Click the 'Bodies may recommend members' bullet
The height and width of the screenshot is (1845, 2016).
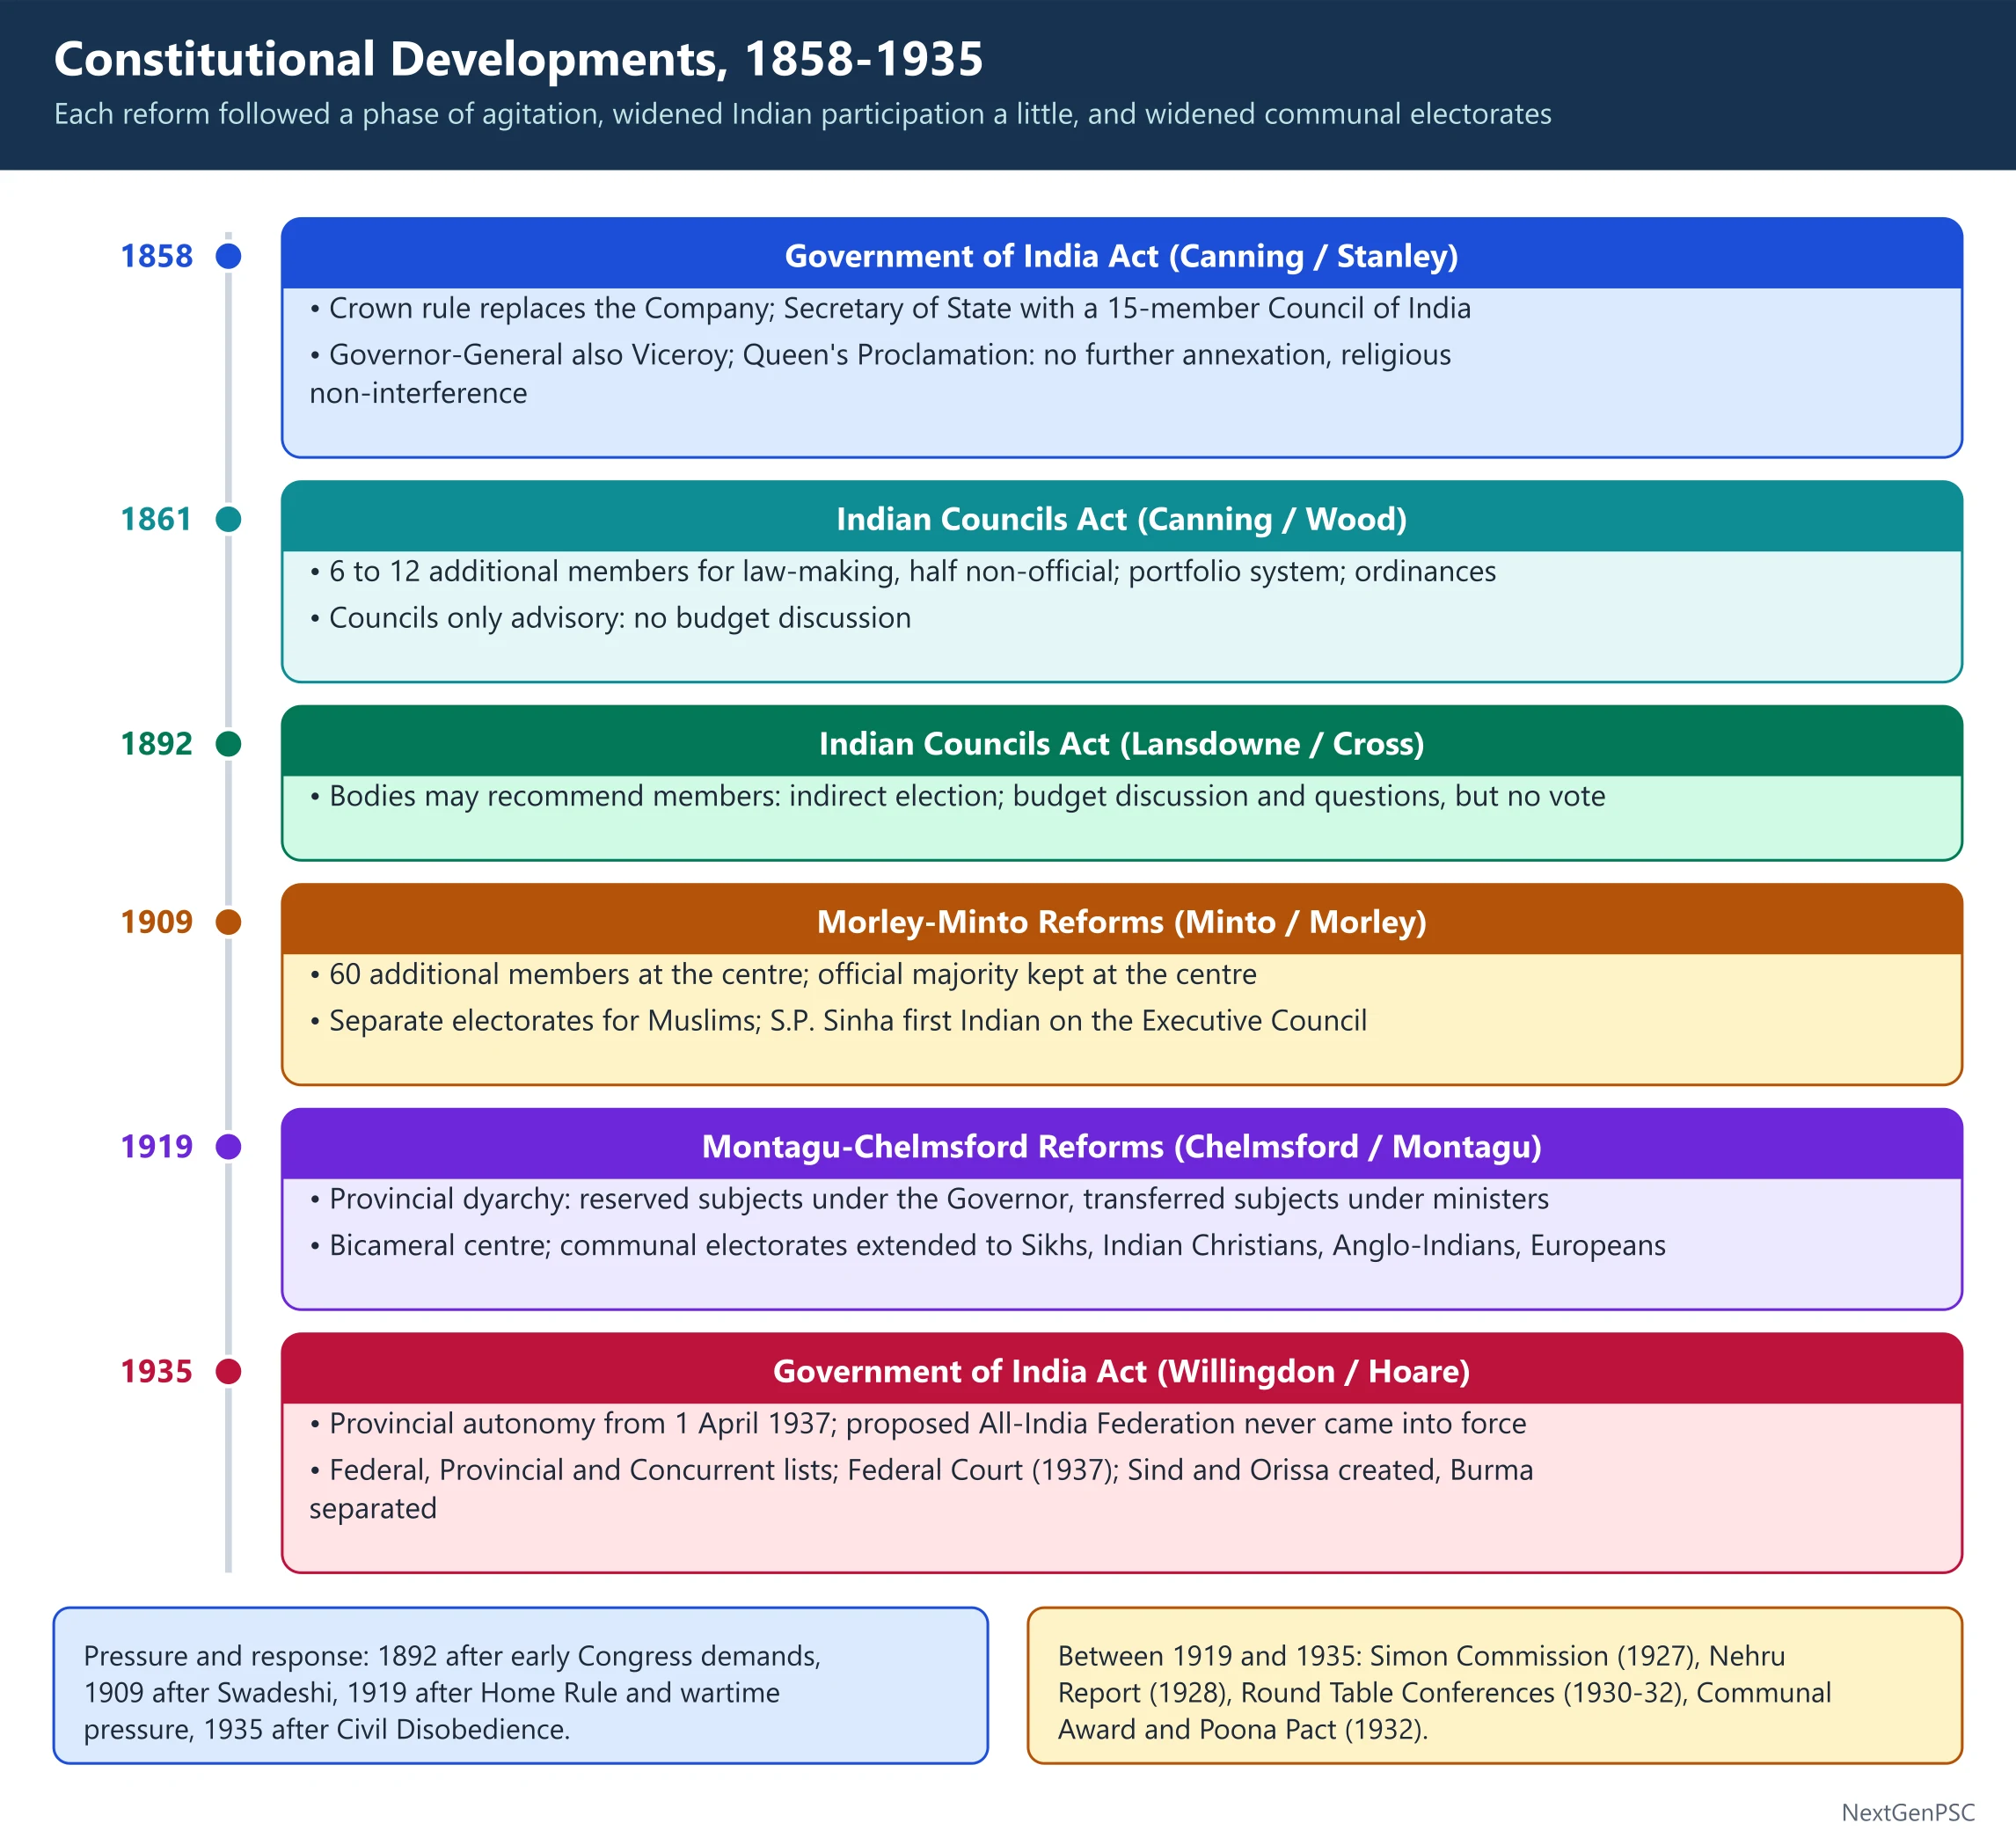(957, 797)
